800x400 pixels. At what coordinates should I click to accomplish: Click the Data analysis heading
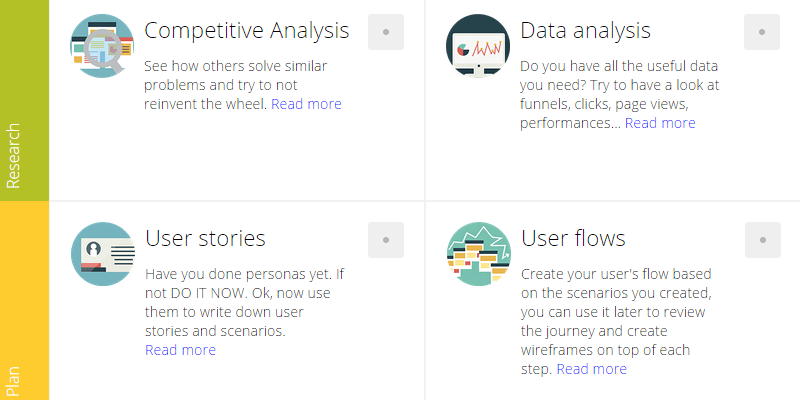tap(585, 31)
